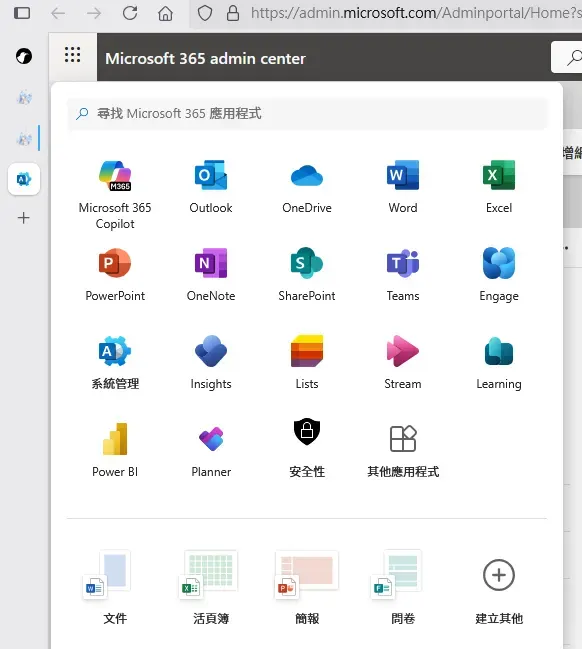The width and height of the screenshot is (582, 649).
Task: Launch the Teams app
Action: point(403,275)
